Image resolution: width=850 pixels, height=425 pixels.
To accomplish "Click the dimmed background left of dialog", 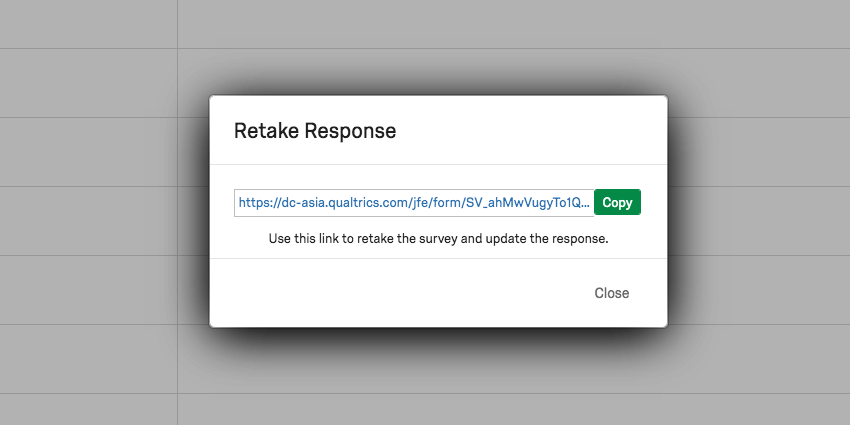I will click(103, 217).
